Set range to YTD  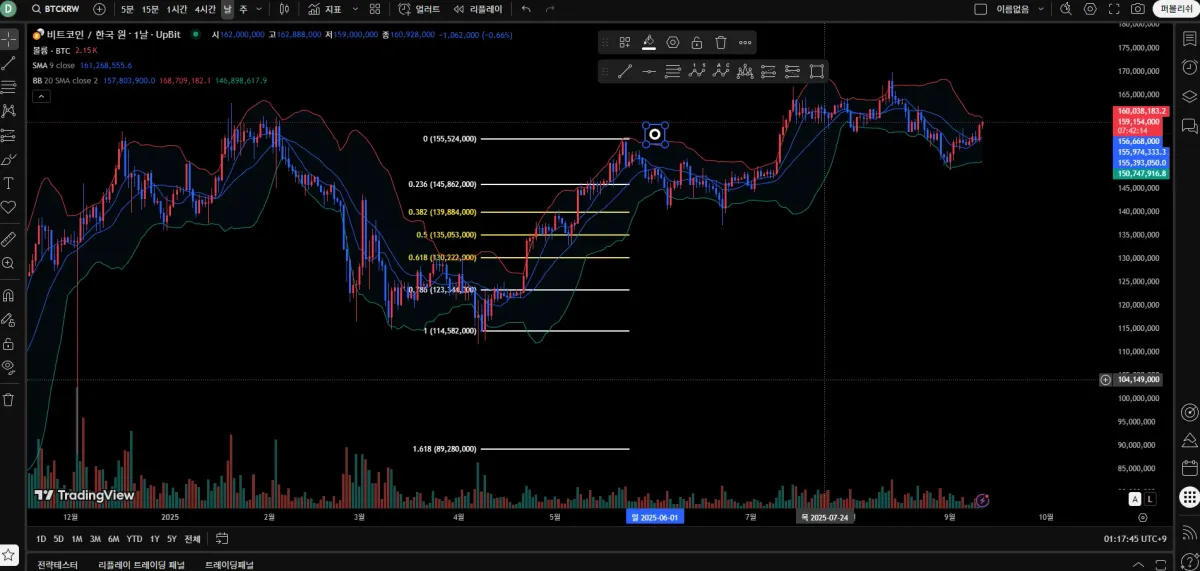(x=134, y=539)
